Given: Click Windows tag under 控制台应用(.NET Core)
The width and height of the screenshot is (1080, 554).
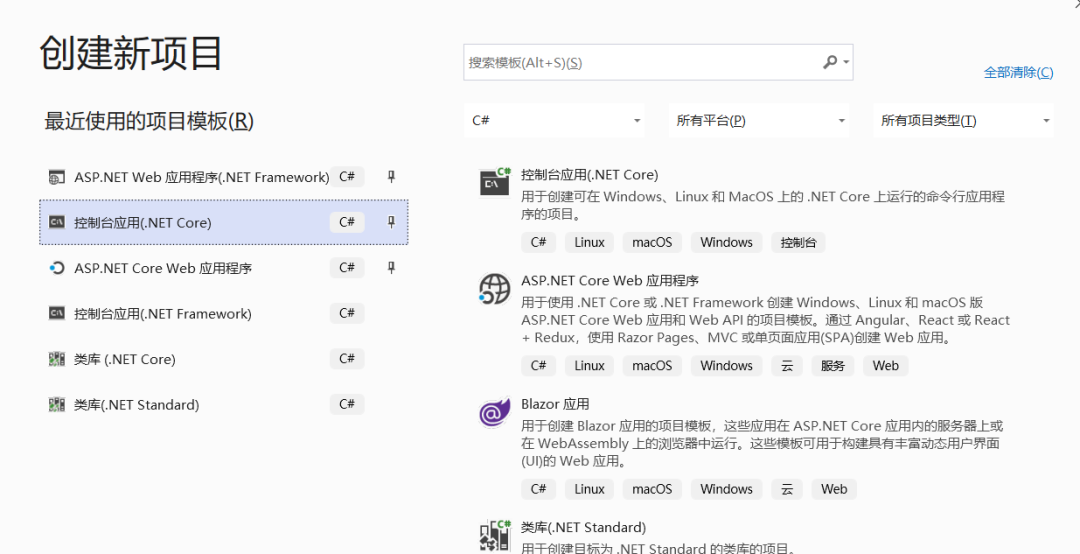Looking at the screenshot, I should tap(727, 243).
